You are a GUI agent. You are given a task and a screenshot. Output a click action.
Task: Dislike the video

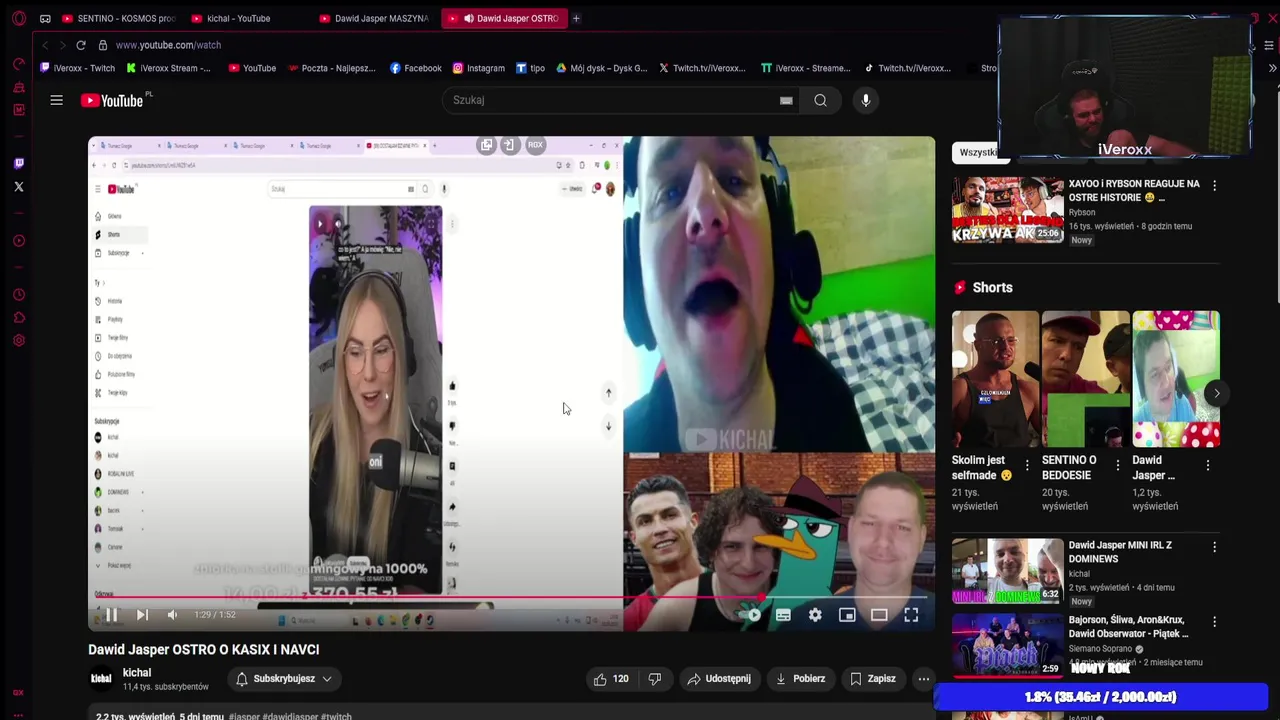pyautogui.click(x=654, y=679)
